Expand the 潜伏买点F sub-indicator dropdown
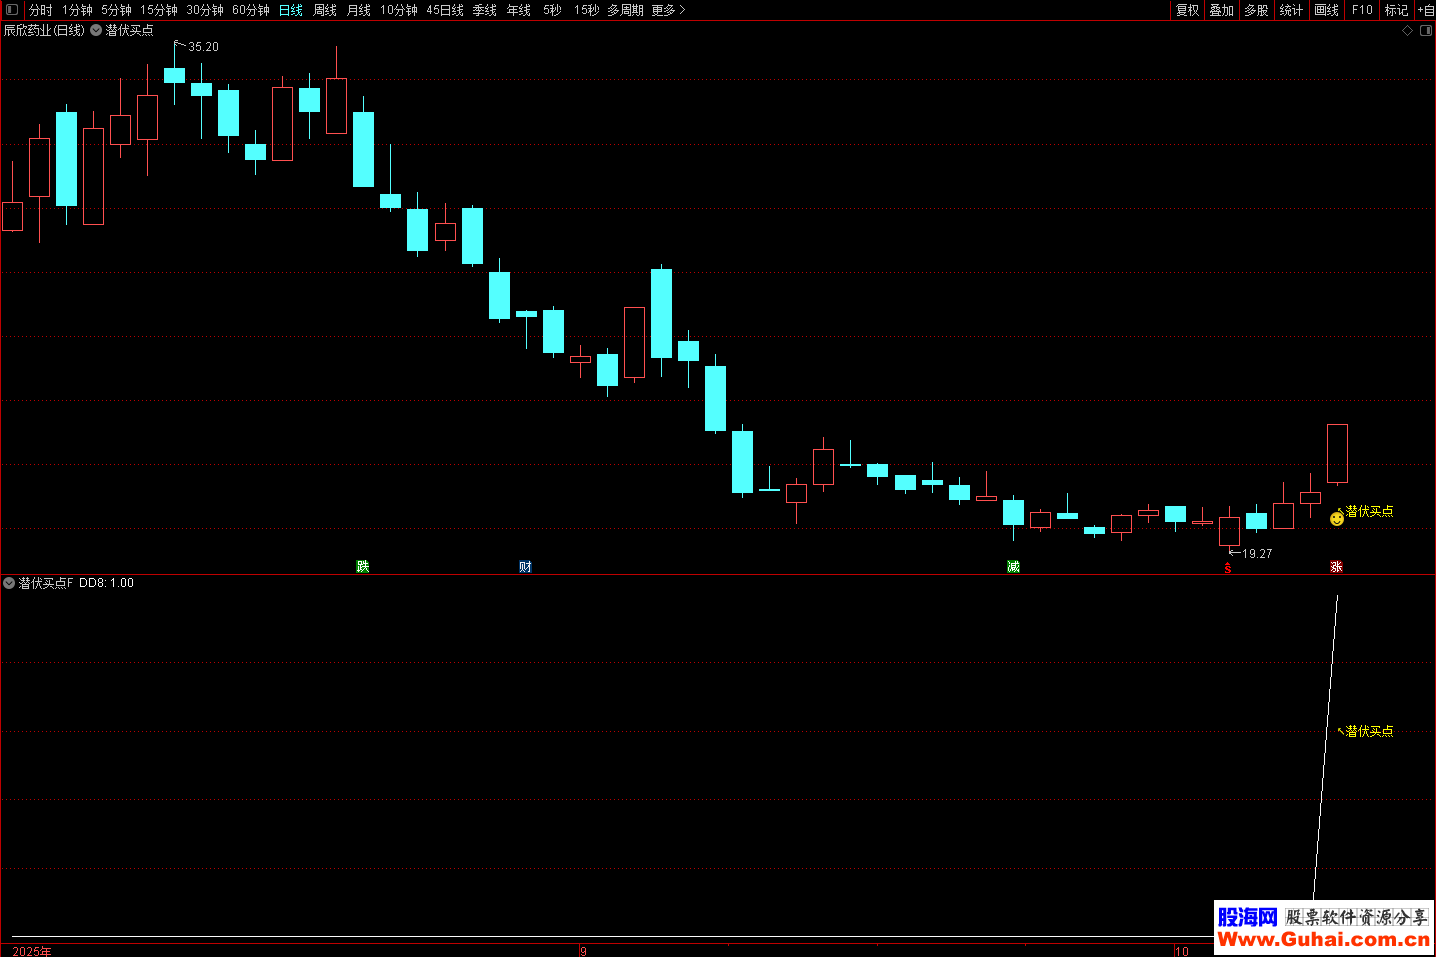Viewport: 1436px width, 957px height. 9,583
